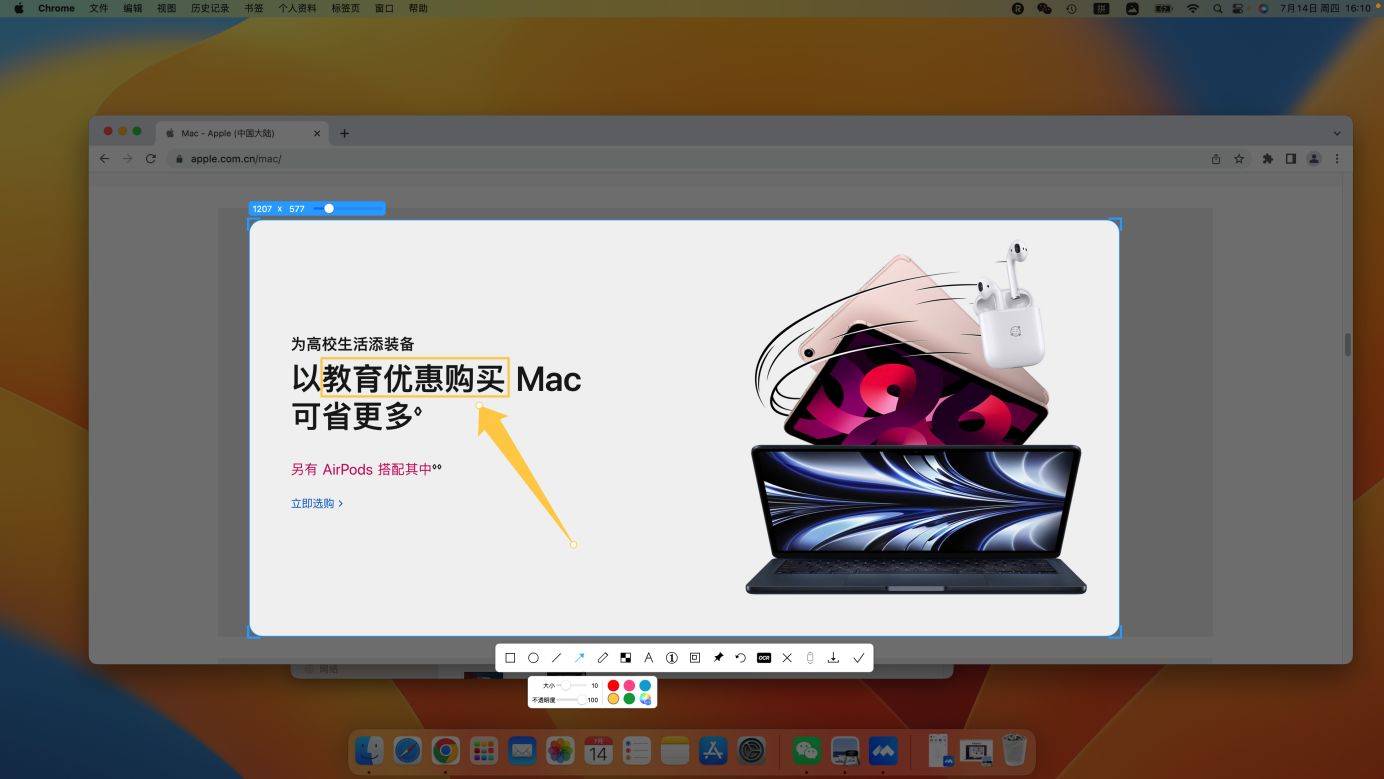This screenshot has height=779, width=1384.
Task: Click the 不透明度 opacity slider
Action: click(x=571, y=700)
